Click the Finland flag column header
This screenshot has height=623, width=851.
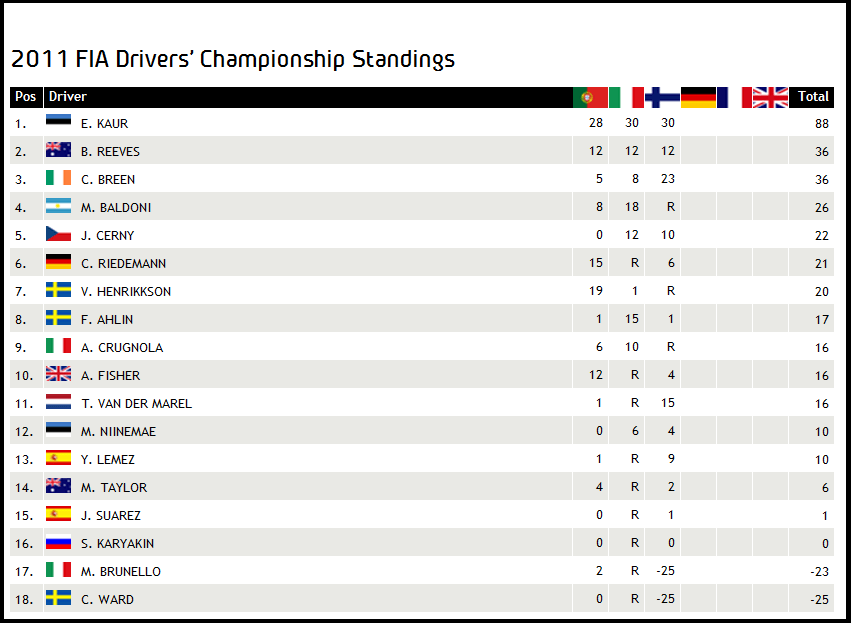[662, 97]
